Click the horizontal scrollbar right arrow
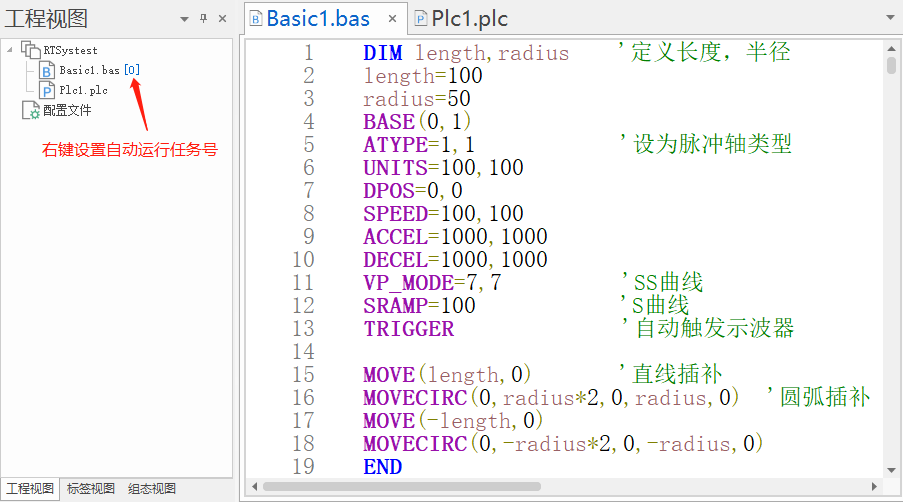The height and width of the screenshot is (502, 903). coord(874,486)
